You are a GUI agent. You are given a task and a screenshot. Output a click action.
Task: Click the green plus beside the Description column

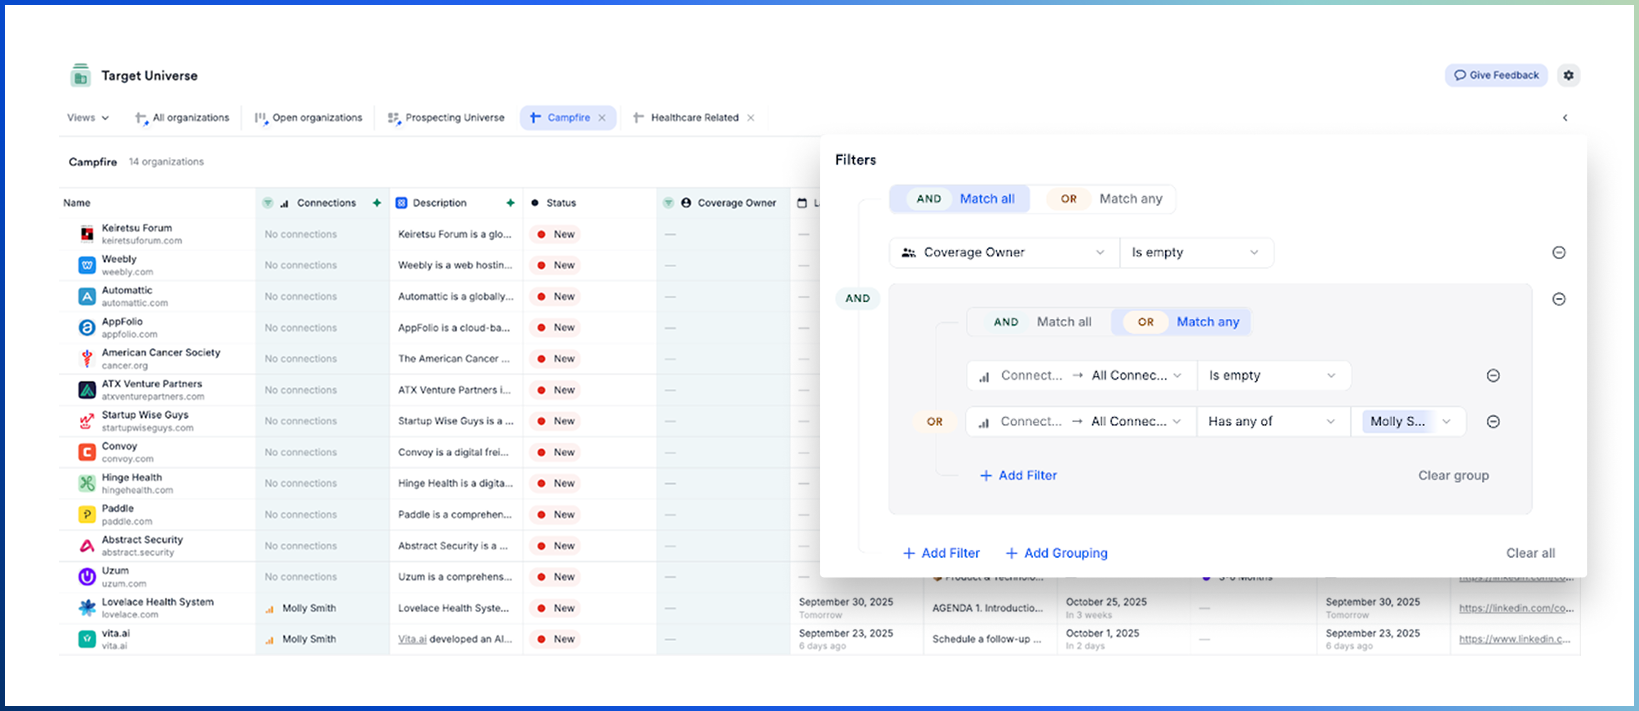510,203
